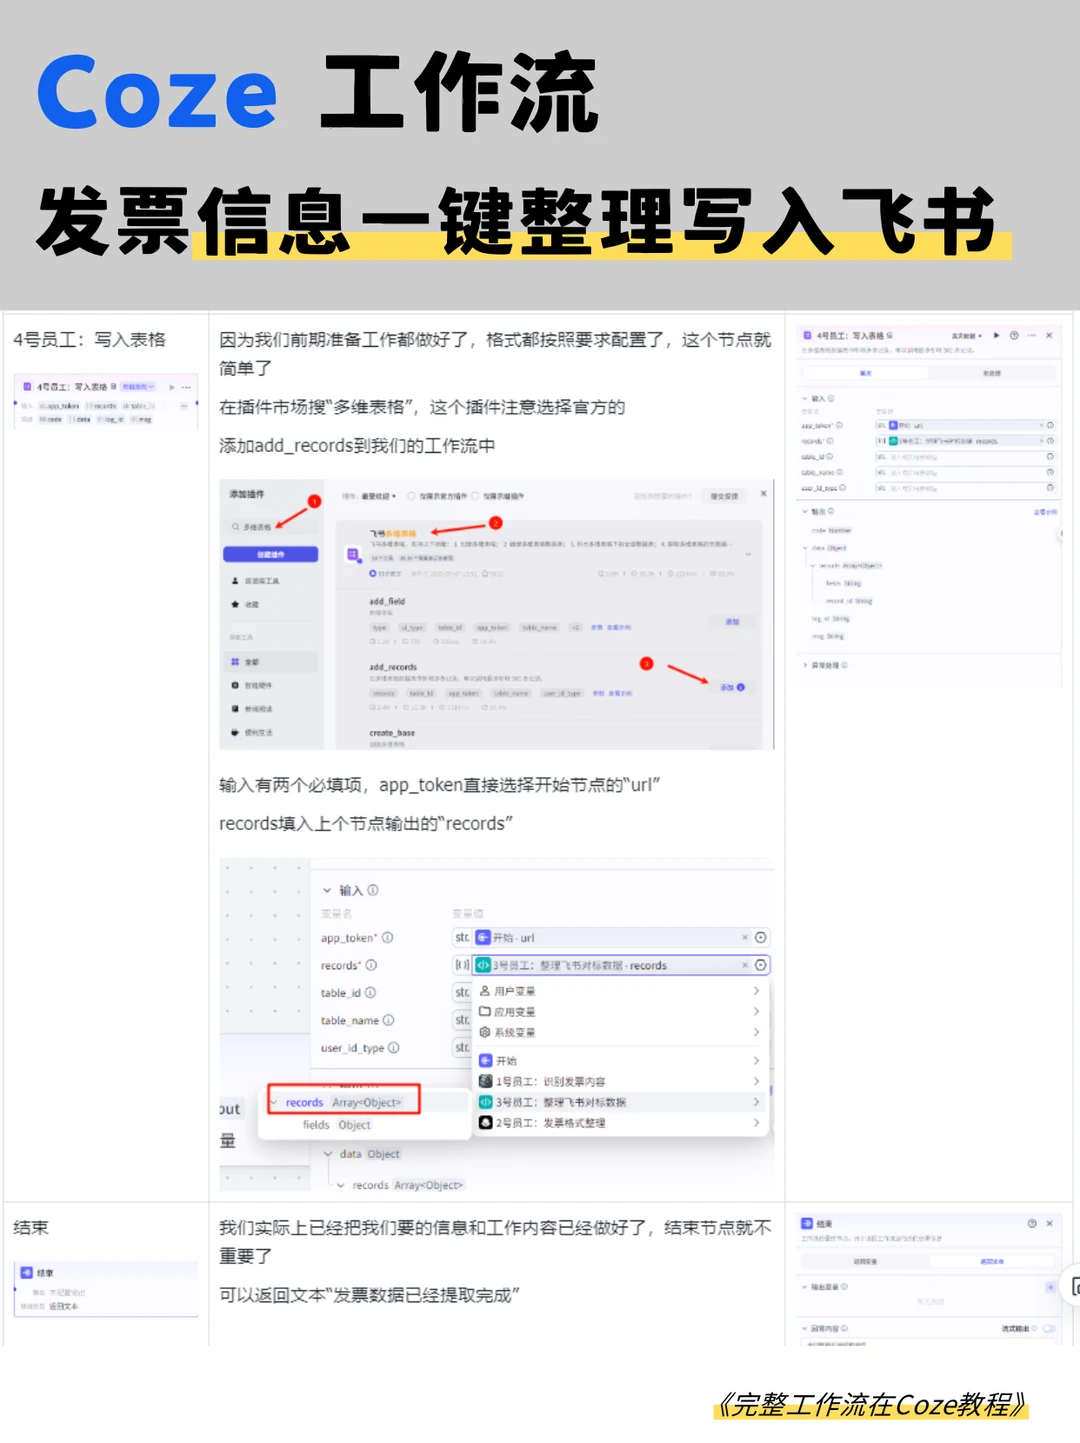The height and width of the screenshot is (1443, 1080).
Task: Click info icon beside app_token label
Action: pos(388,938)
